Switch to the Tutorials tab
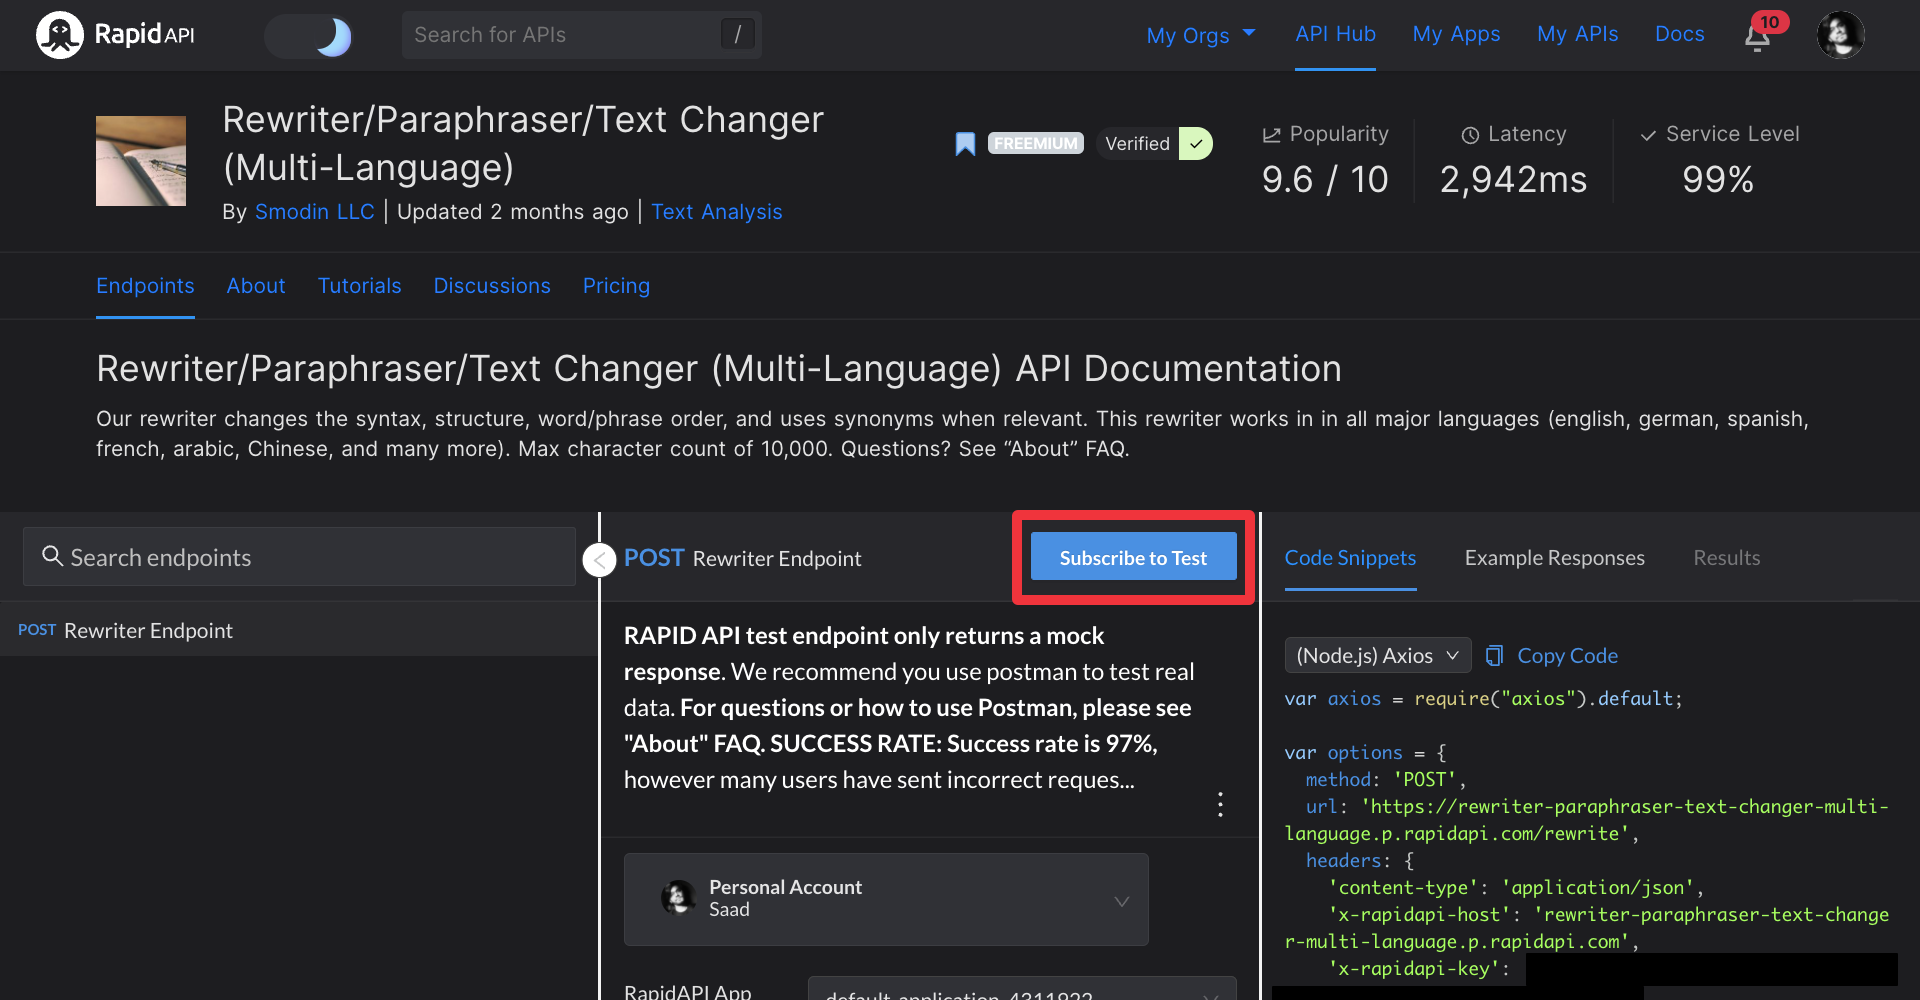 pos(359,286)
